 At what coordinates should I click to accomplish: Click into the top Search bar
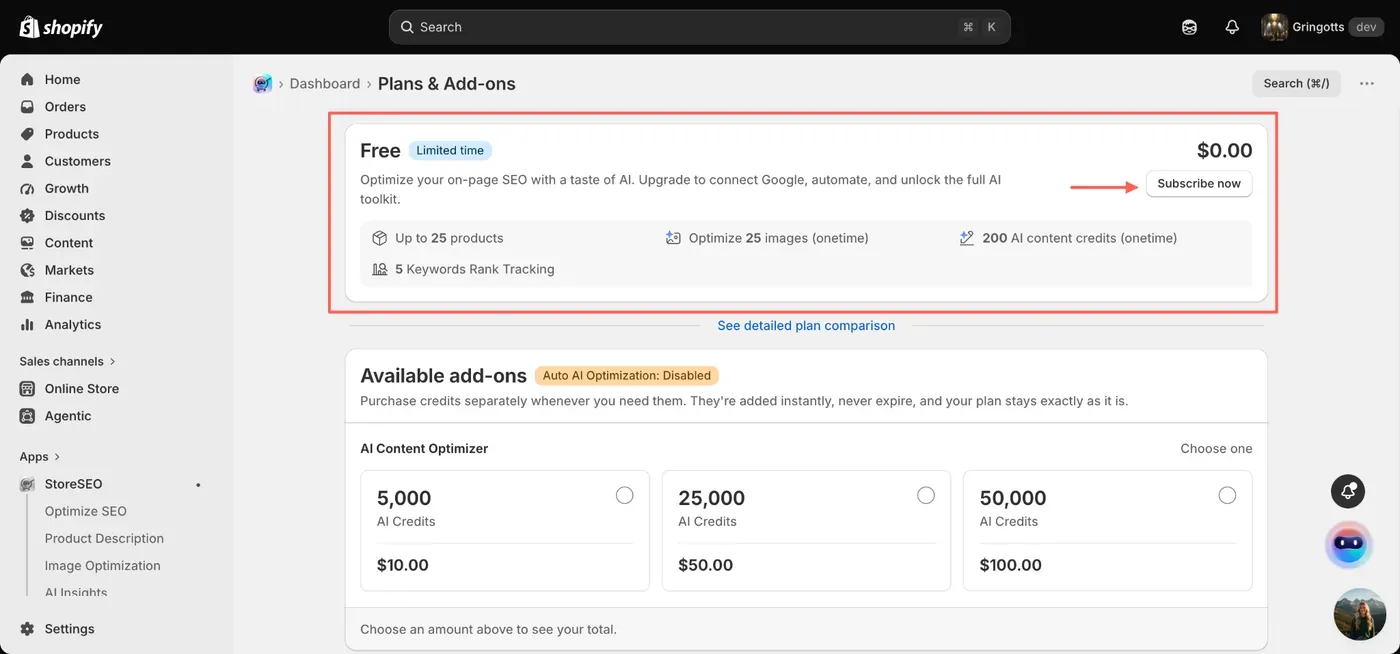tap(699, 27)
